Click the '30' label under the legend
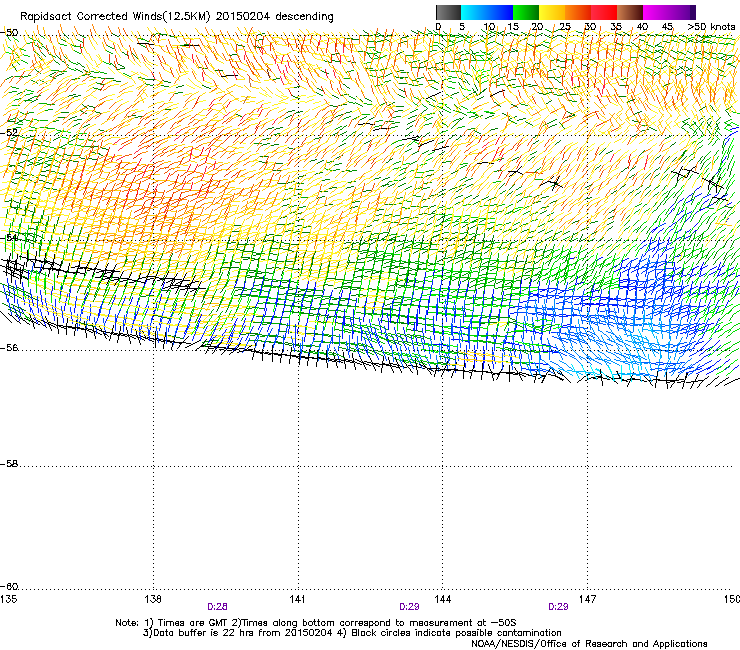Viewport: 740px width, 650px height. (590, 26)
